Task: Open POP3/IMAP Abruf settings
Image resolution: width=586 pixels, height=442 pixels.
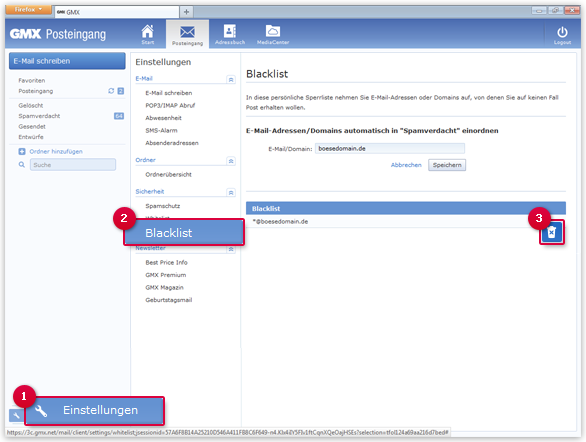Action: click(x=170, y=105)
